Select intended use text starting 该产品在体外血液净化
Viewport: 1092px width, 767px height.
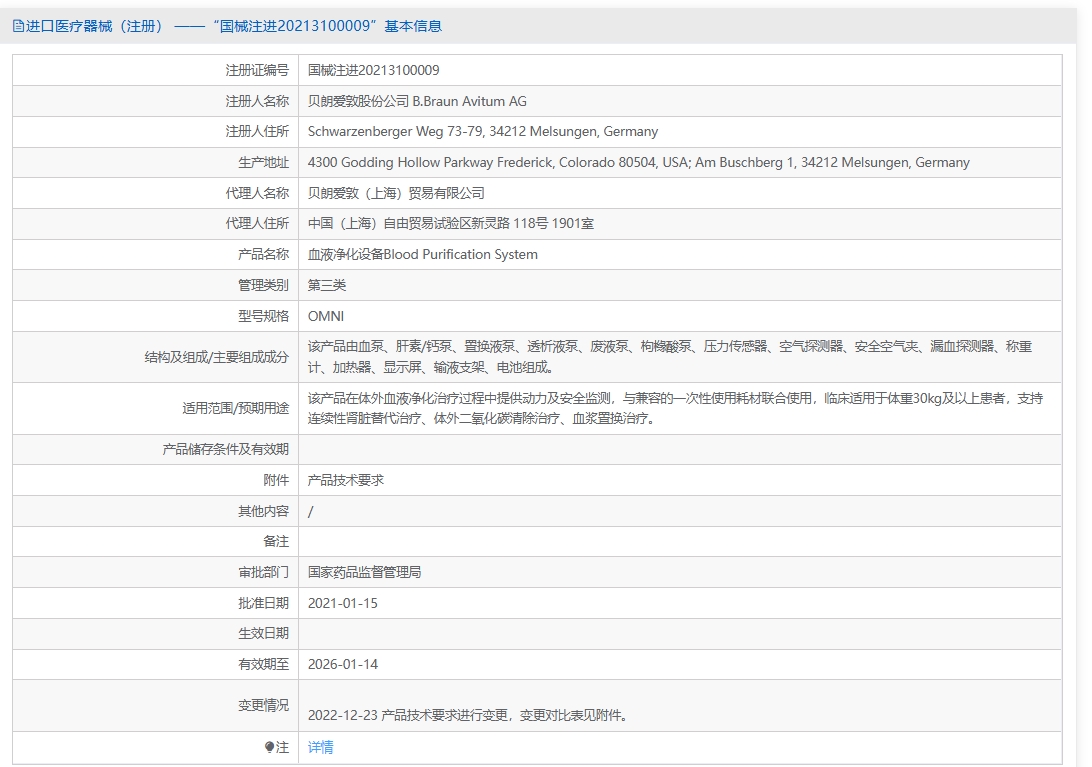[x=676, y=408]
